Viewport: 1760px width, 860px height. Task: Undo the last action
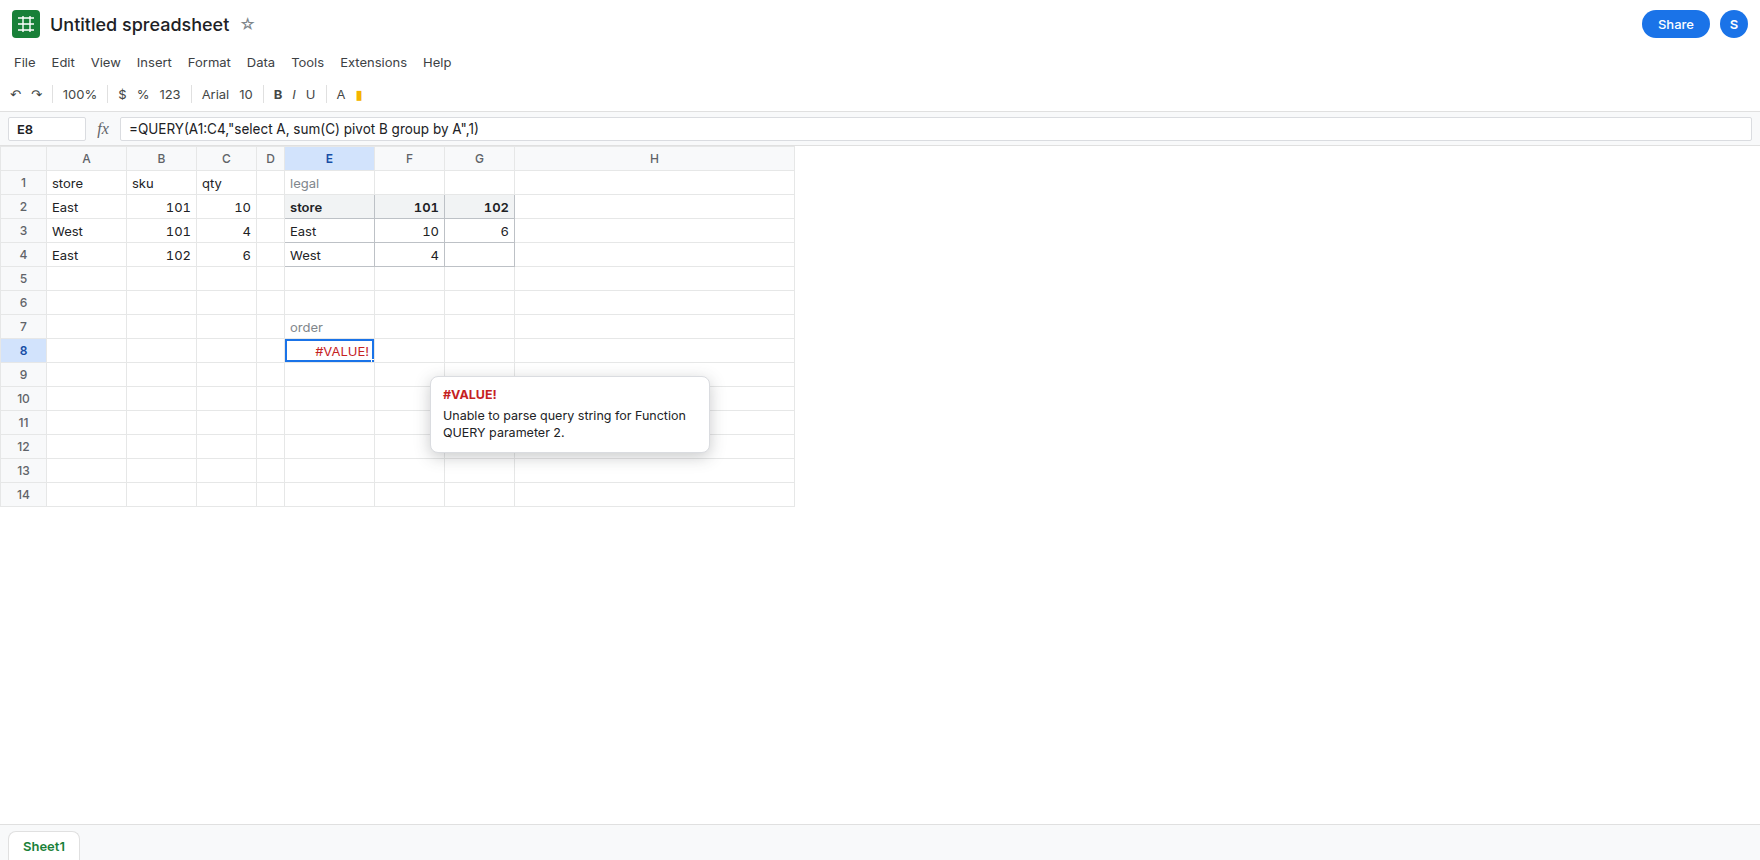(x=16, y=94)
